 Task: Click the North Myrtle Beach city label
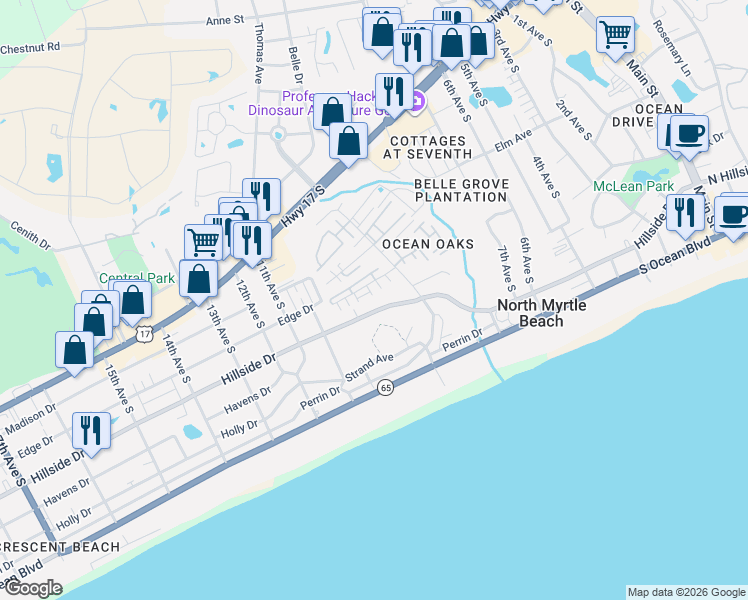coord(542,313)
